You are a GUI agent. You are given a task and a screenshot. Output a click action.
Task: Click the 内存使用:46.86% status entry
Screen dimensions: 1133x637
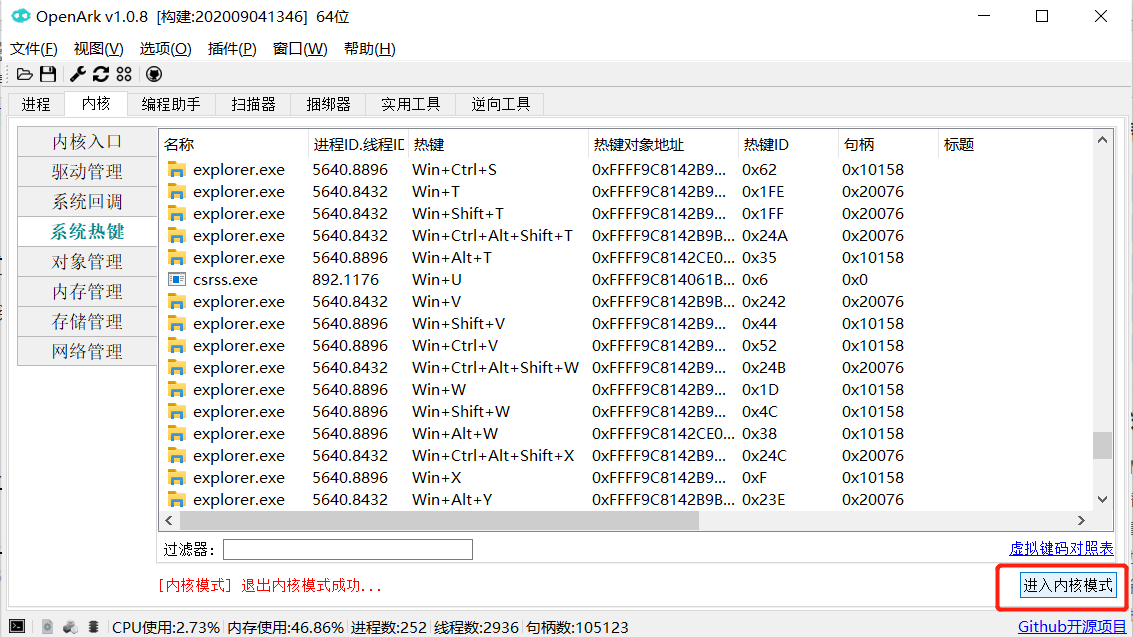285,627
